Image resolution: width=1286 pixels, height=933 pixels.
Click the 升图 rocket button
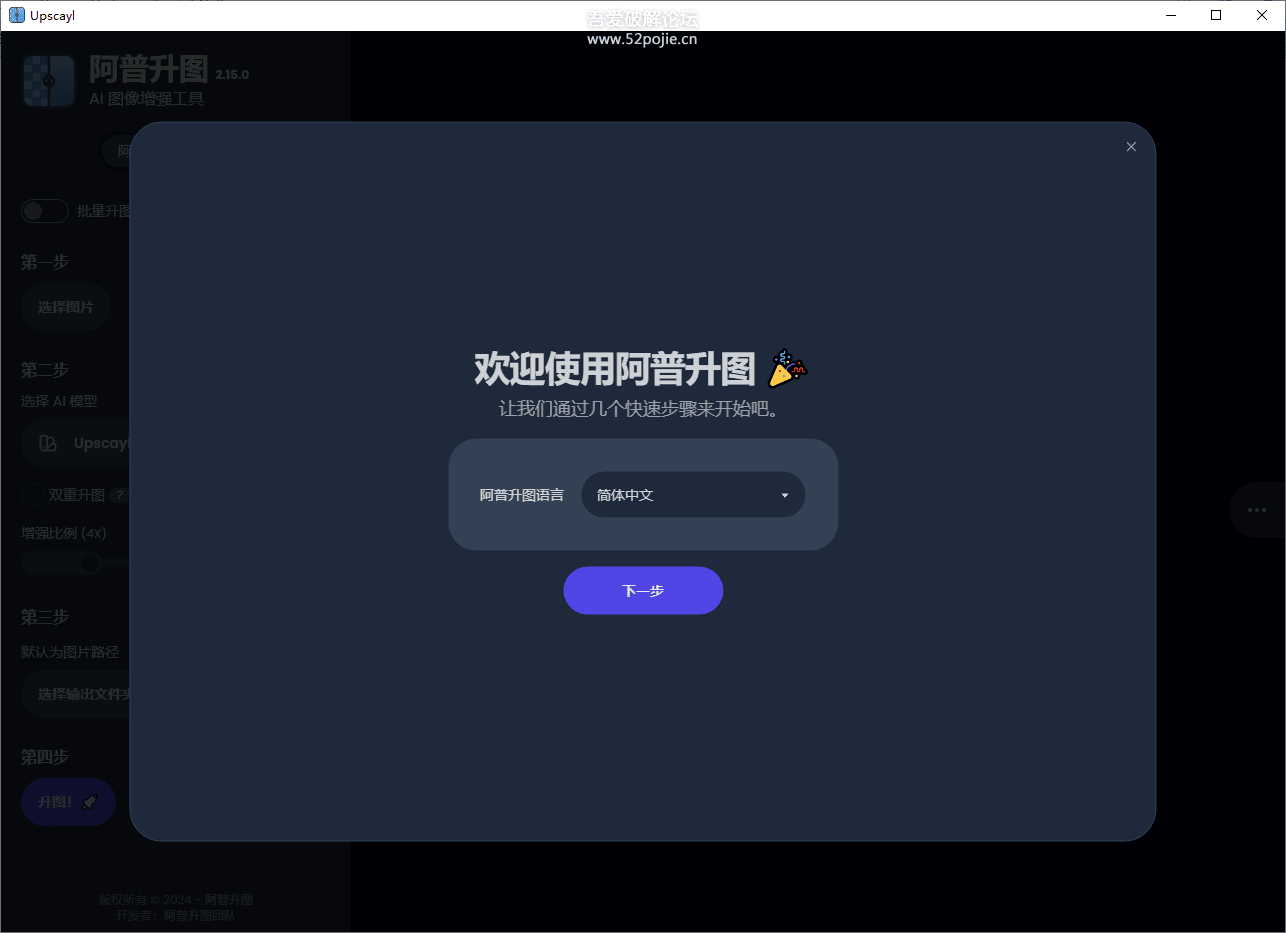[x=69, y=802]
